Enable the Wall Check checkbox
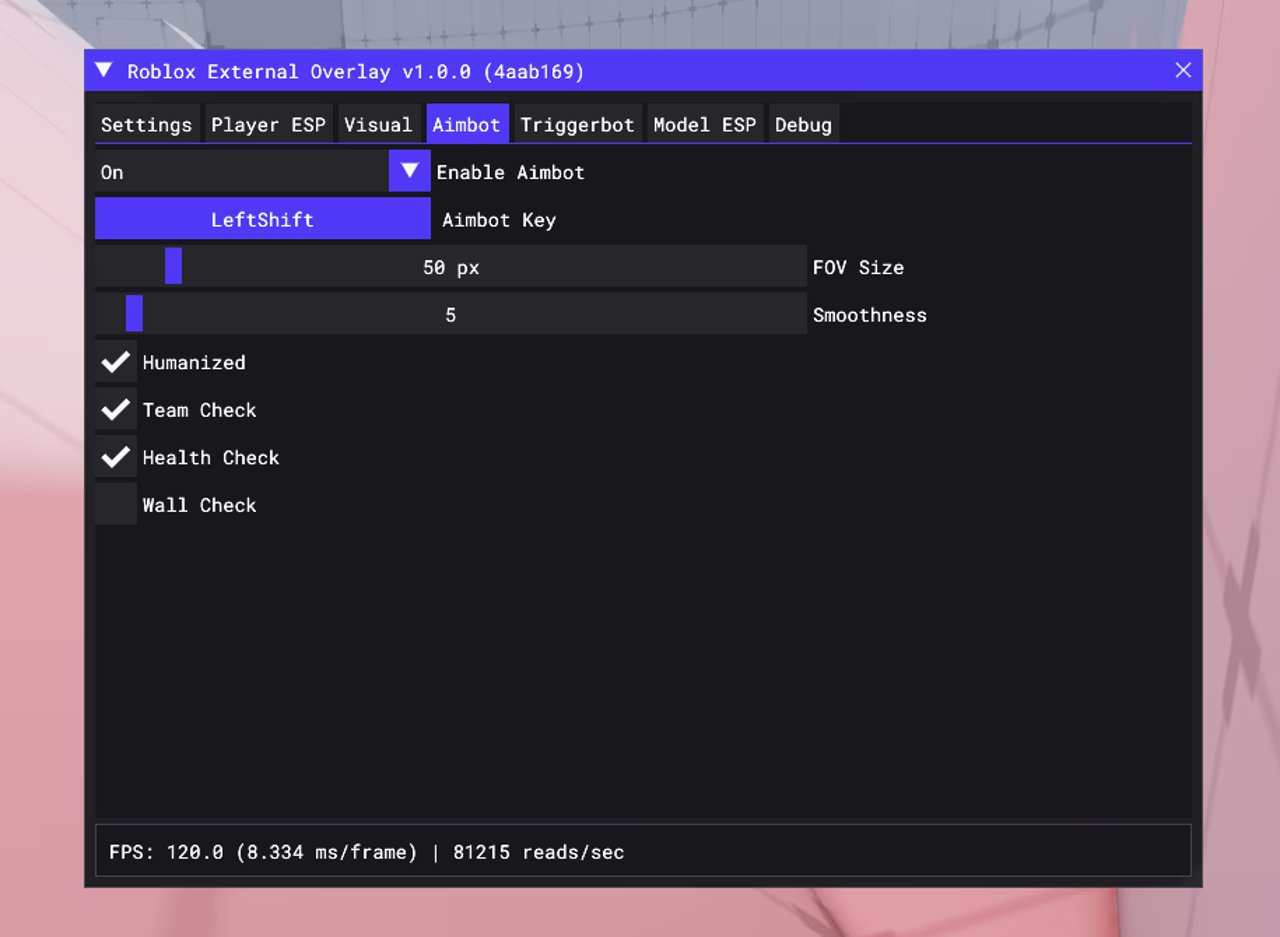The width and height of the screenshot is (1280, 937). [116, 504]
